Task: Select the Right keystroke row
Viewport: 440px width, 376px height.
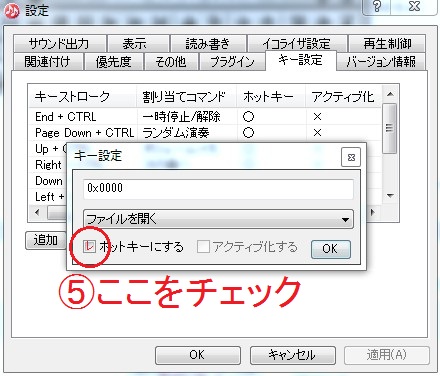Action: pyautogui.click(x=48, y=165)
